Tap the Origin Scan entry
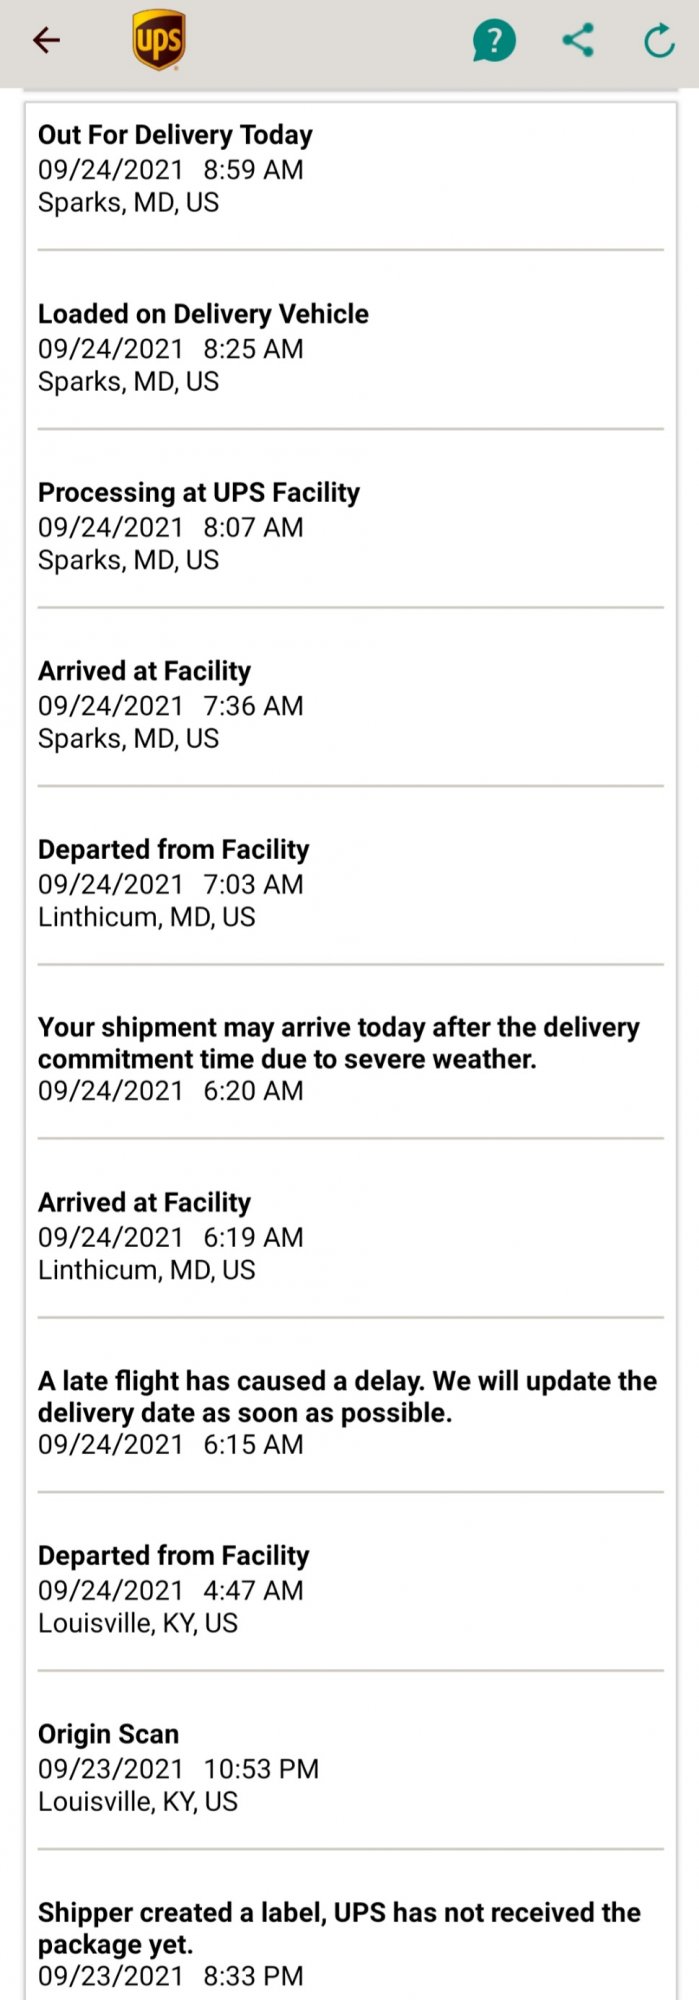This screenshot has height=2000, width=699. (x=108, y=1734)
